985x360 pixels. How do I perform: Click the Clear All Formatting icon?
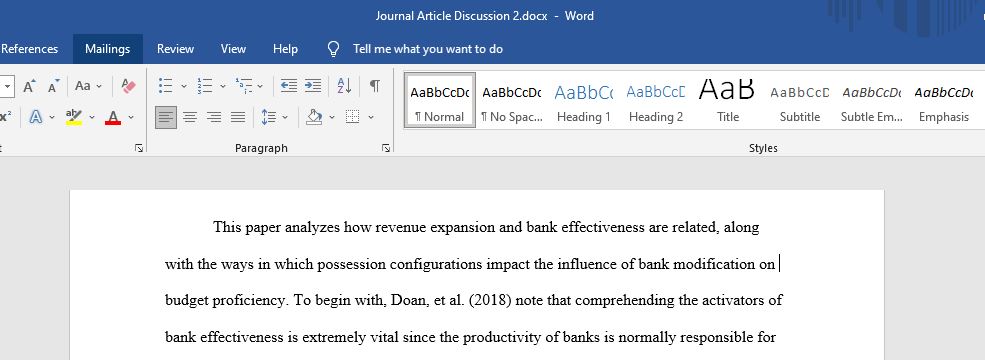click(128, 86)
